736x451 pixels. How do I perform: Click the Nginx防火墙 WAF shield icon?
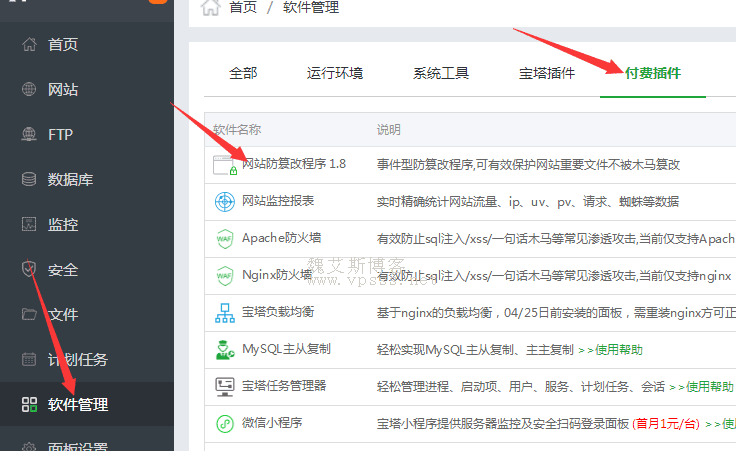pos(224,275)
